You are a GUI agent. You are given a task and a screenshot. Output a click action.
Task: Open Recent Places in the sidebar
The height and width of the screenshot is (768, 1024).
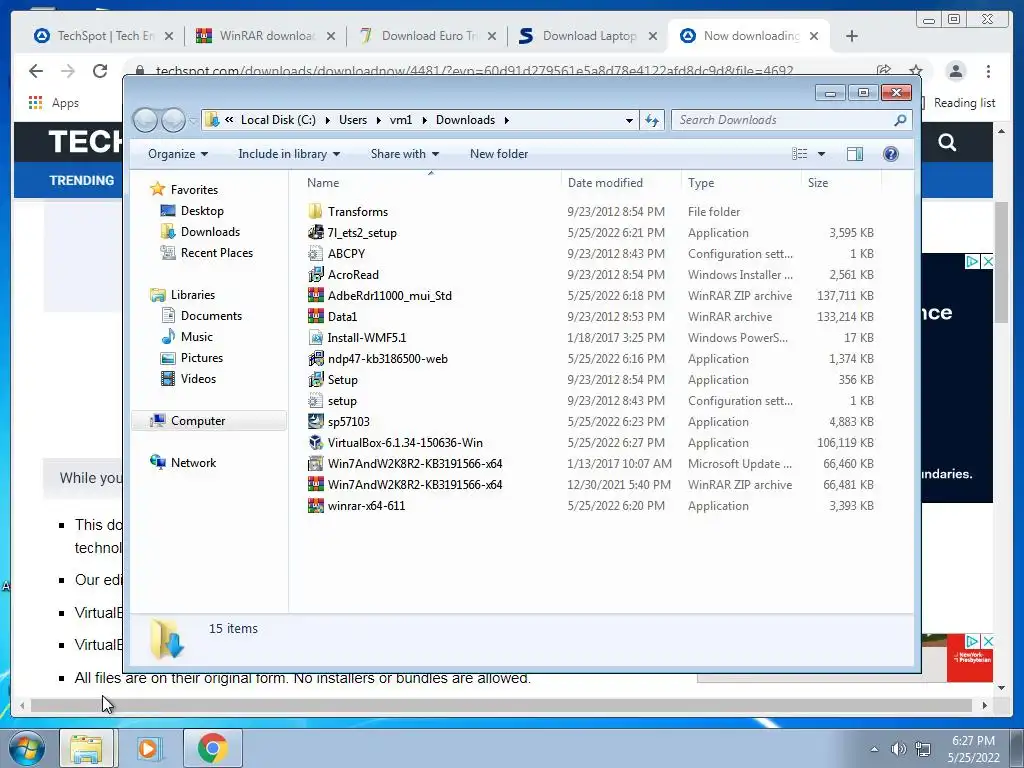216,252
